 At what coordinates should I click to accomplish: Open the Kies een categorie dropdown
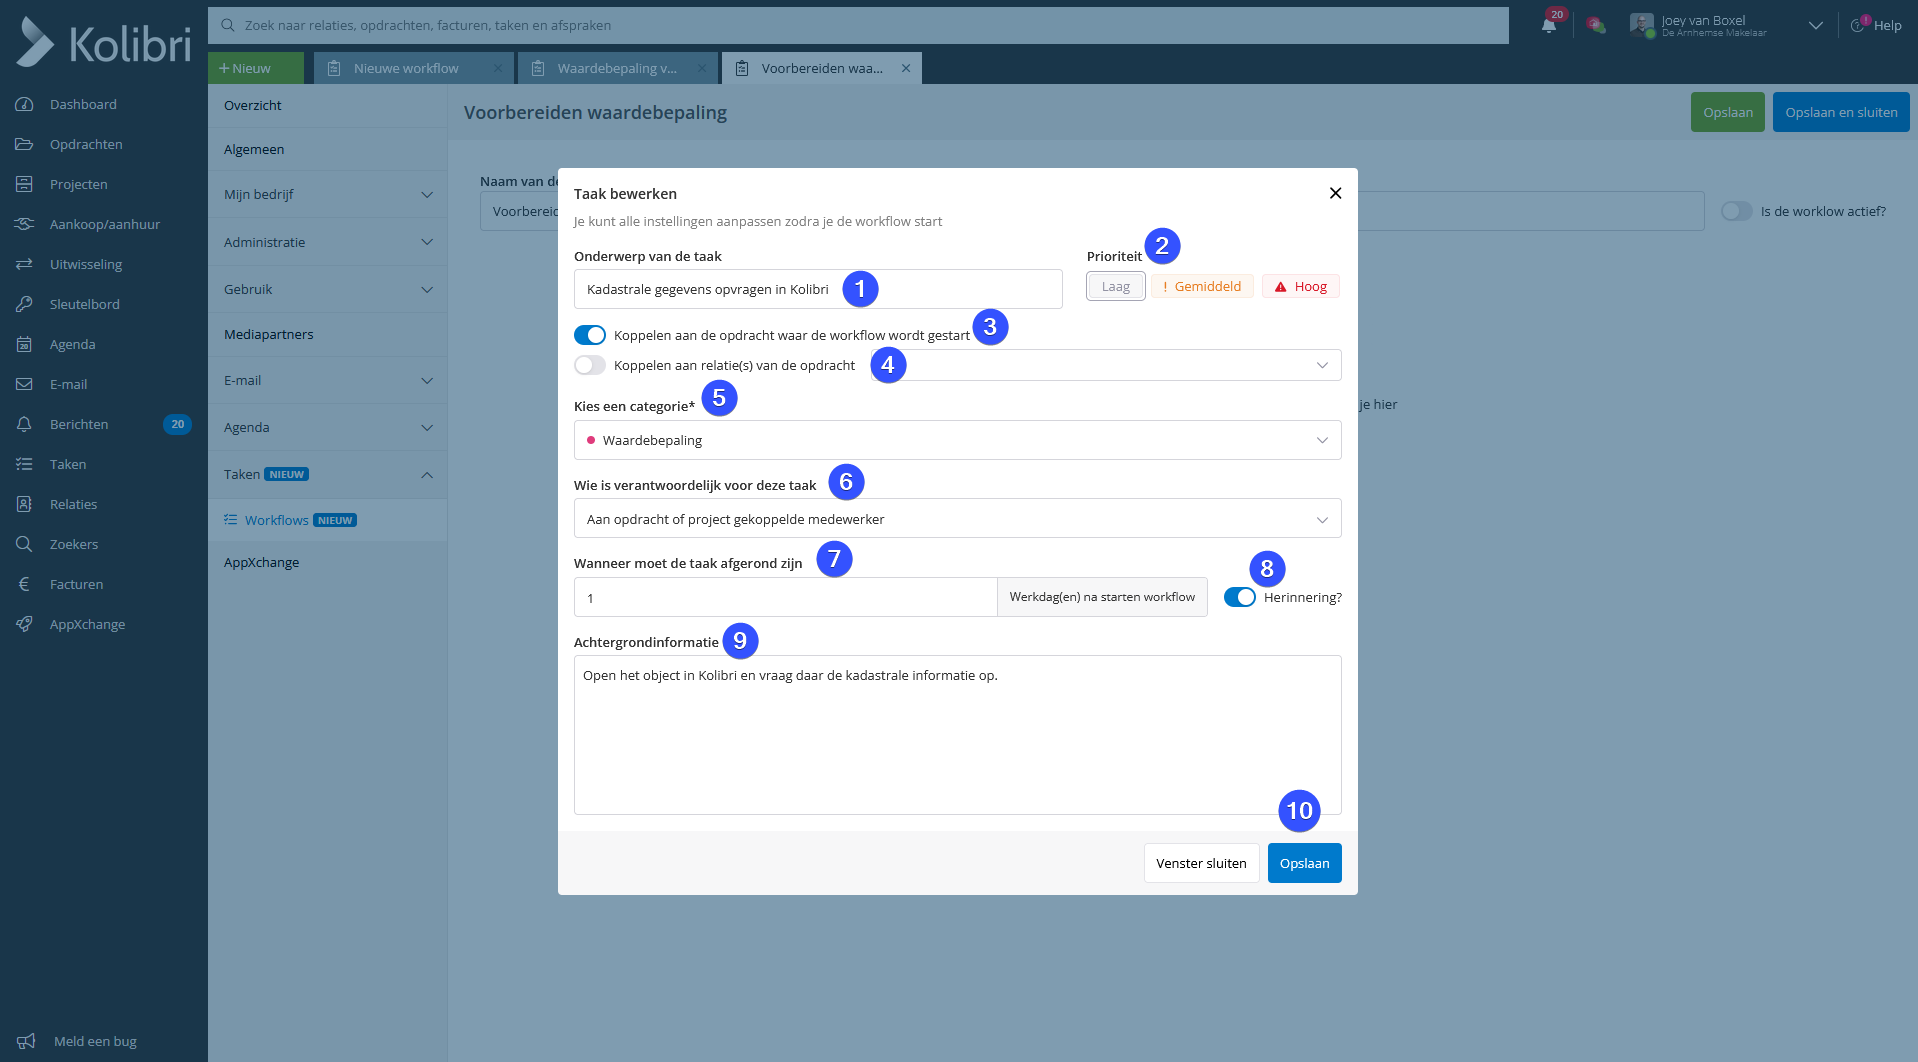tap(957, 440)
